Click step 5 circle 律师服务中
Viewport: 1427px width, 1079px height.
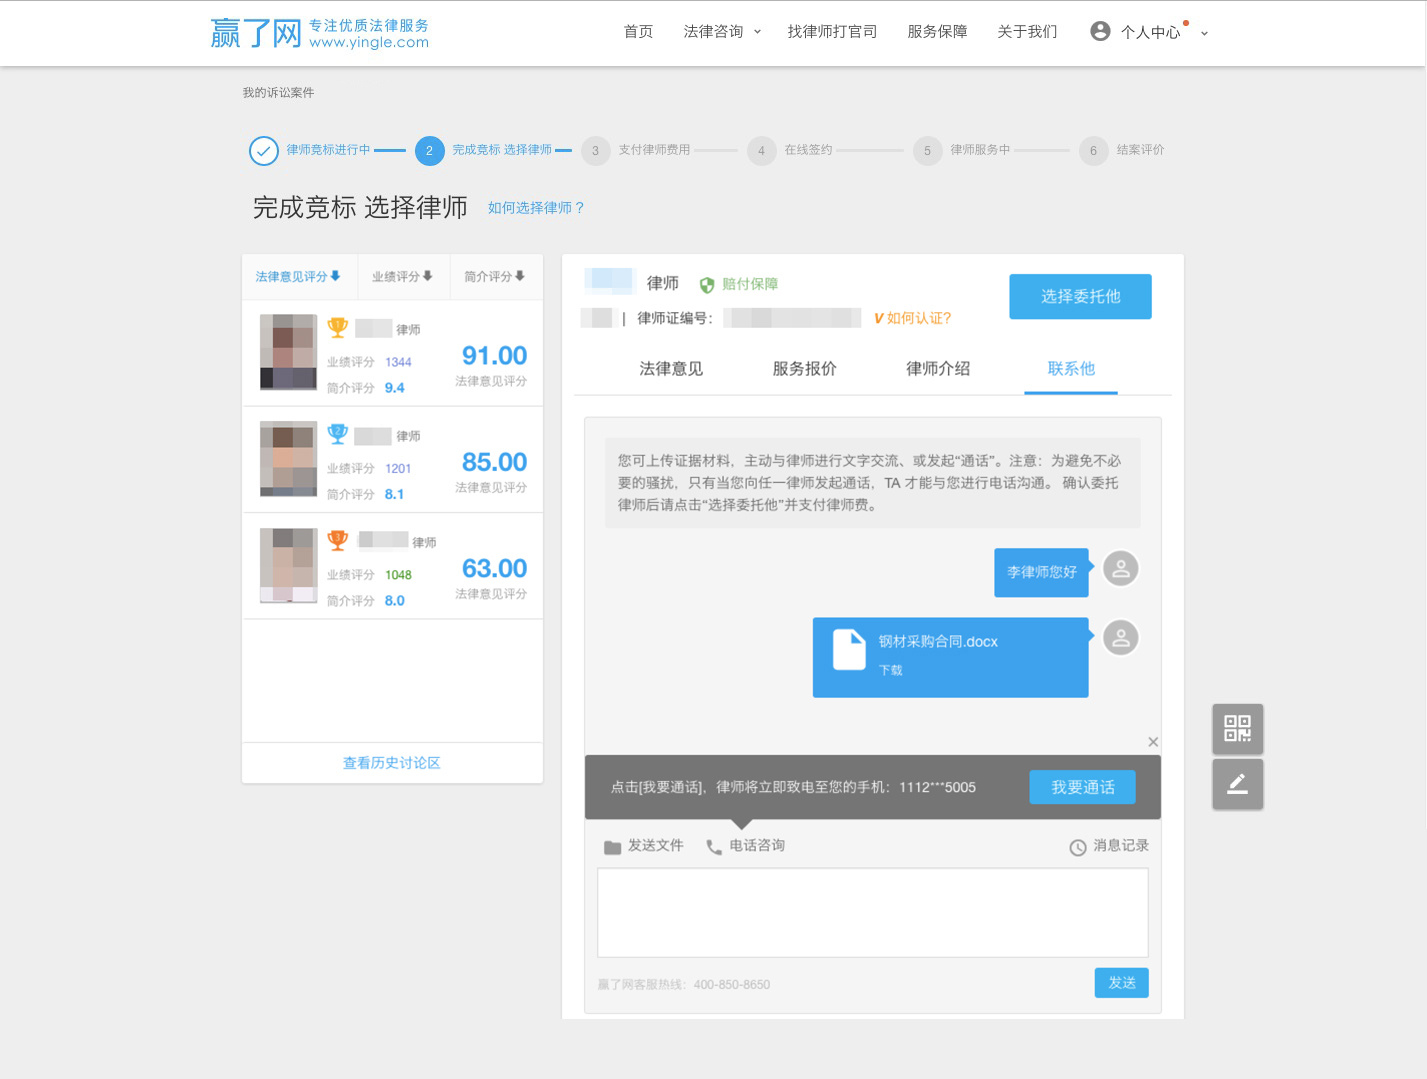[927, 151]
